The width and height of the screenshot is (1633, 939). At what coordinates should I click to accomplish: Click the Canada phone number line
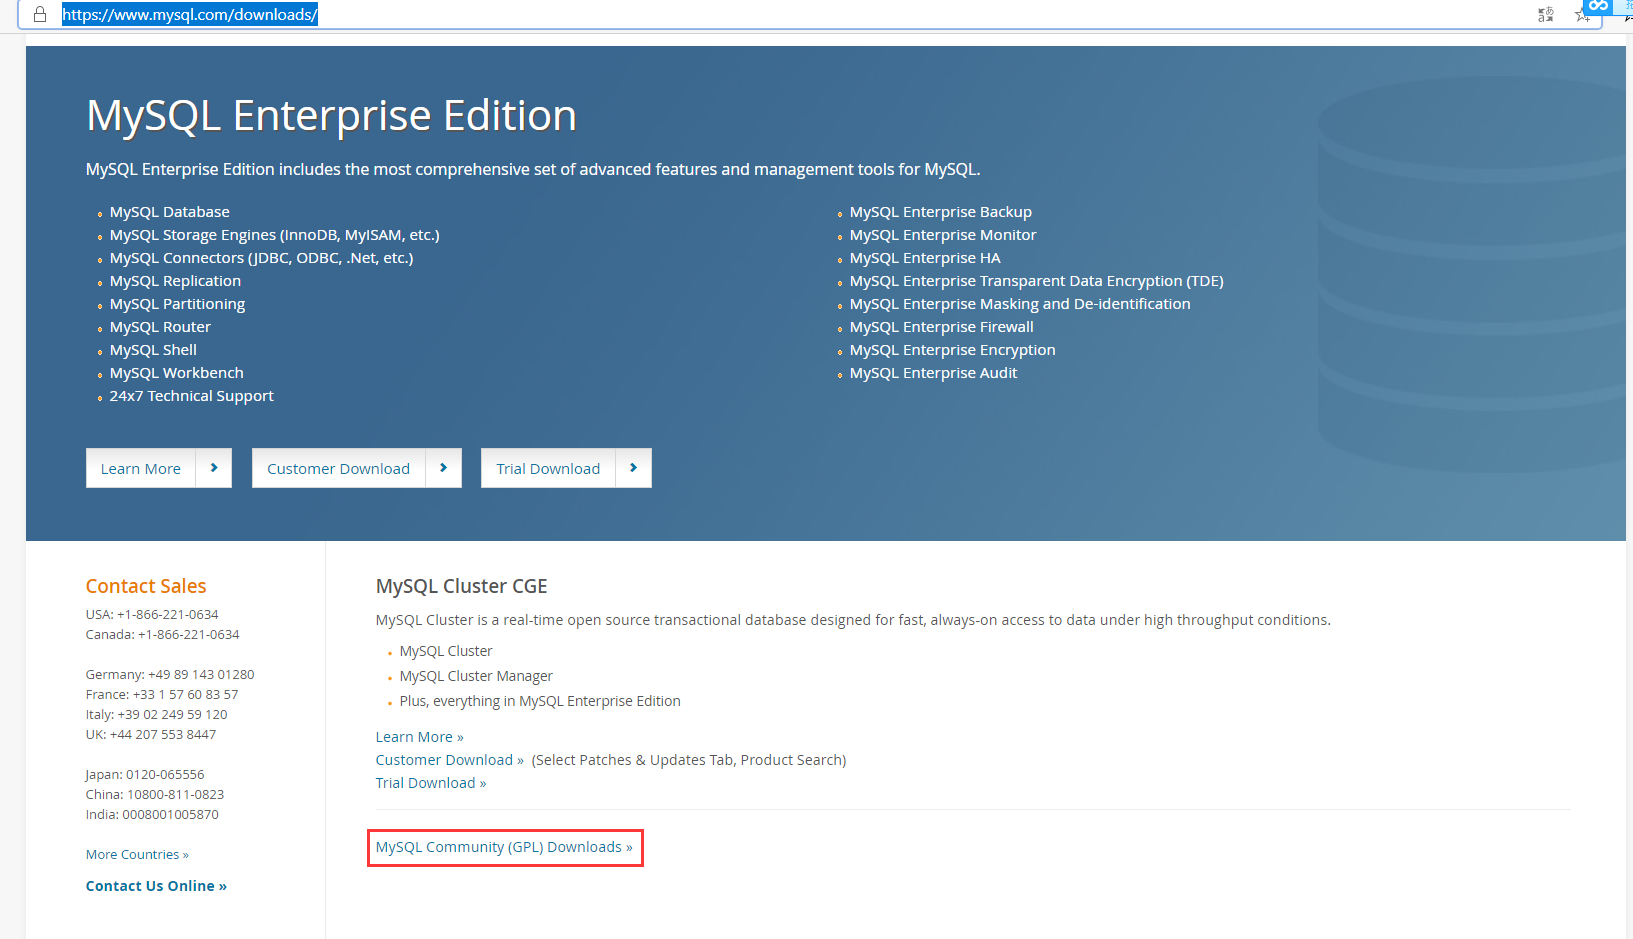[163, 635]
